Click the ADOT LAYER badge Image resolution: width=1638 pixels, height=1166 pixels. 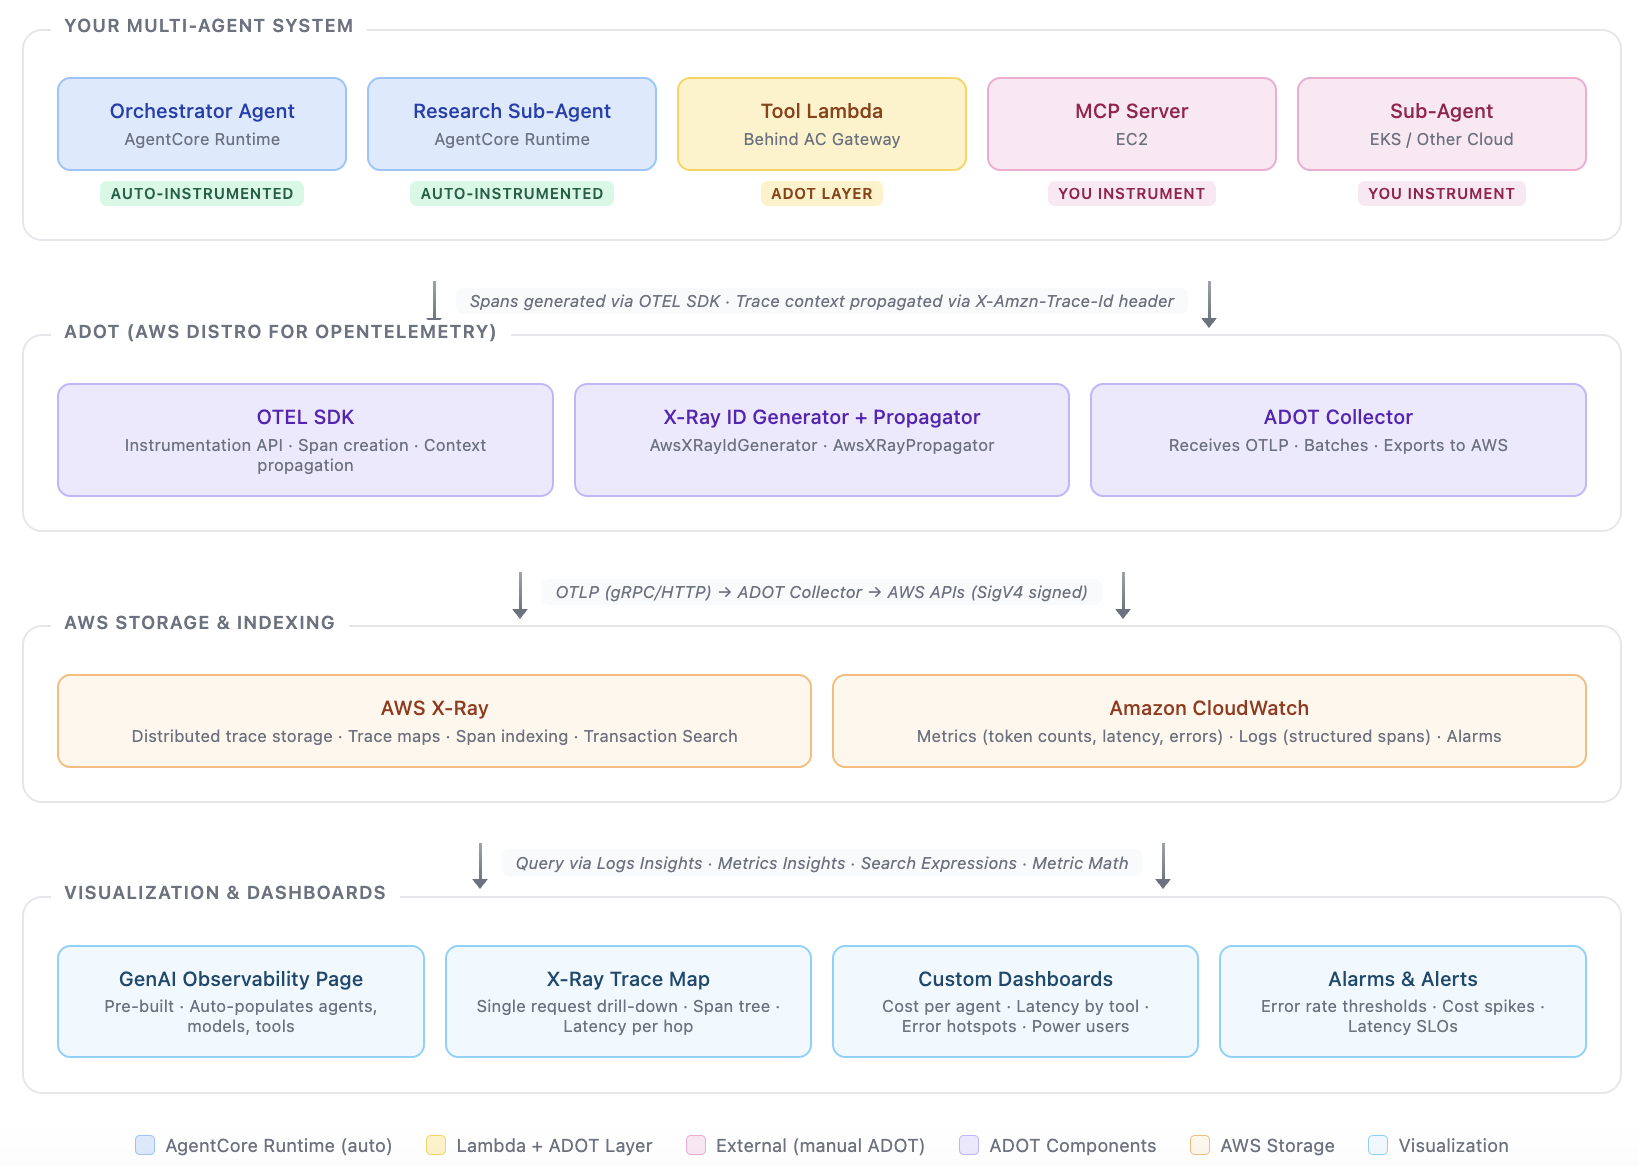point(822,193)
